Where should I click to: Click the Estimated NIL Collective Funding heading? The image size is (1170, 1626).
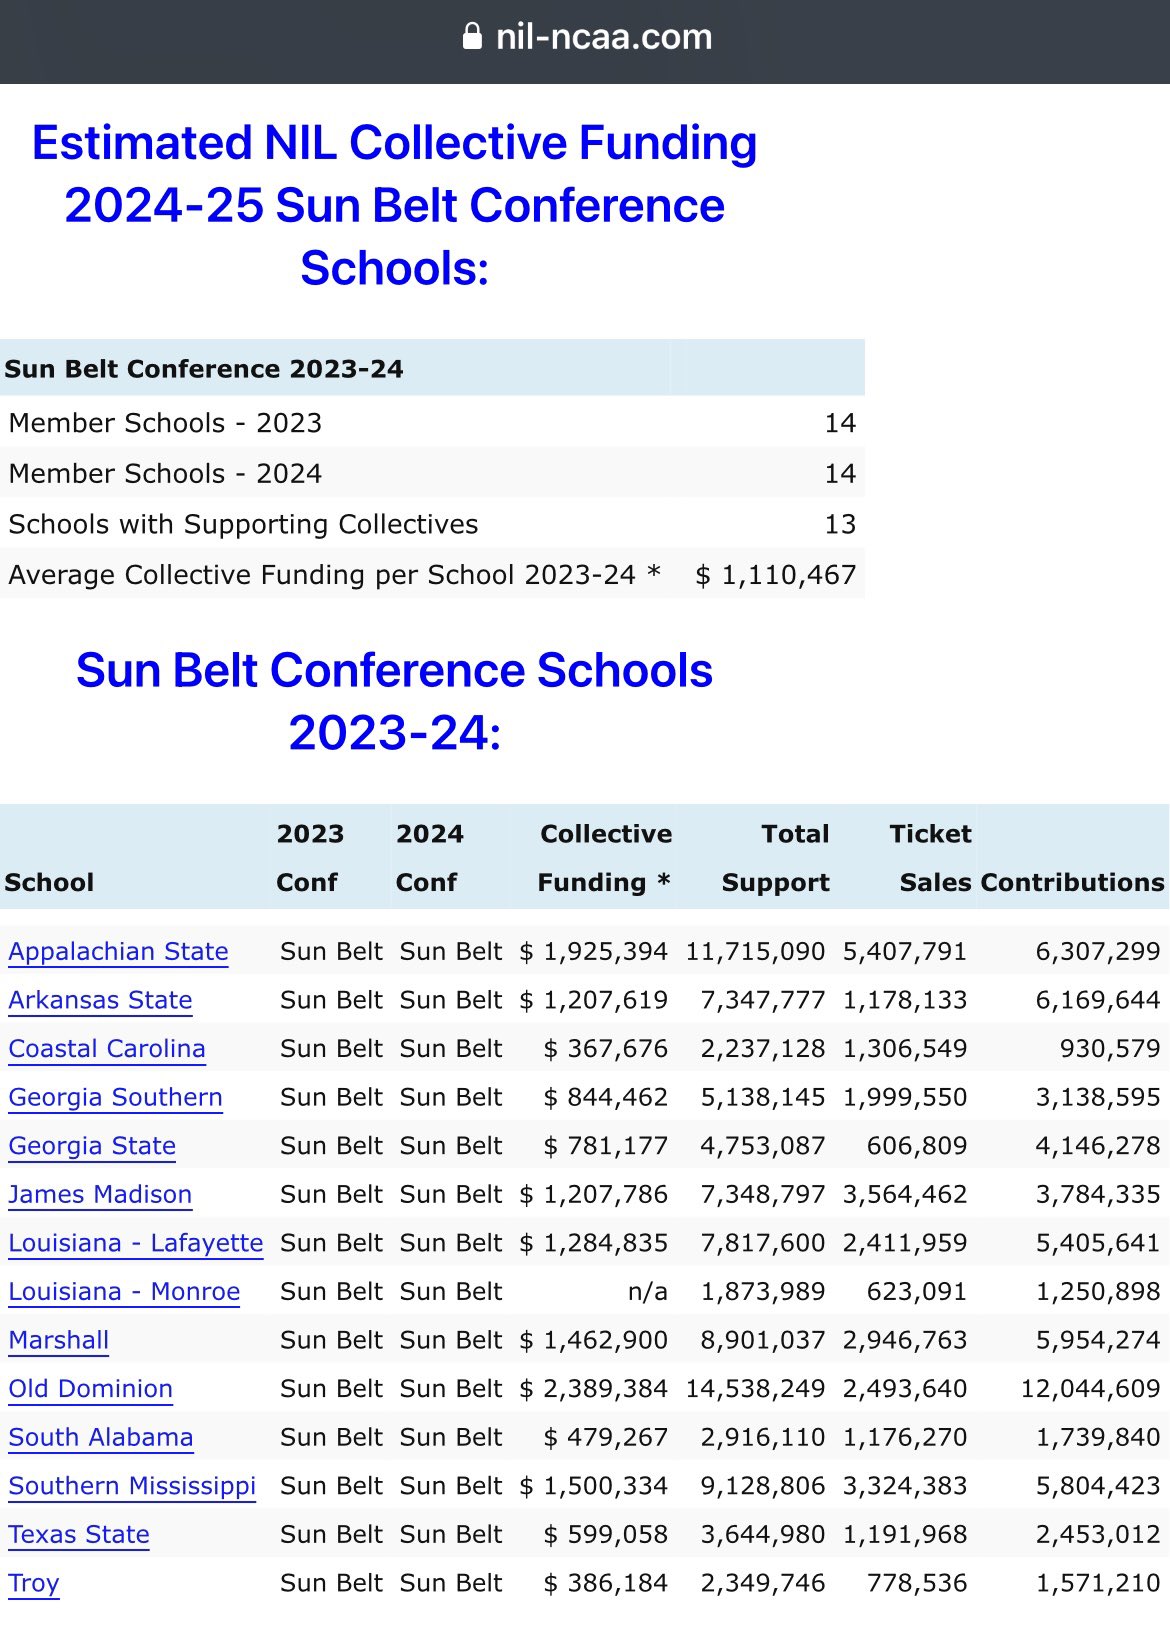[x=394, y=205]
